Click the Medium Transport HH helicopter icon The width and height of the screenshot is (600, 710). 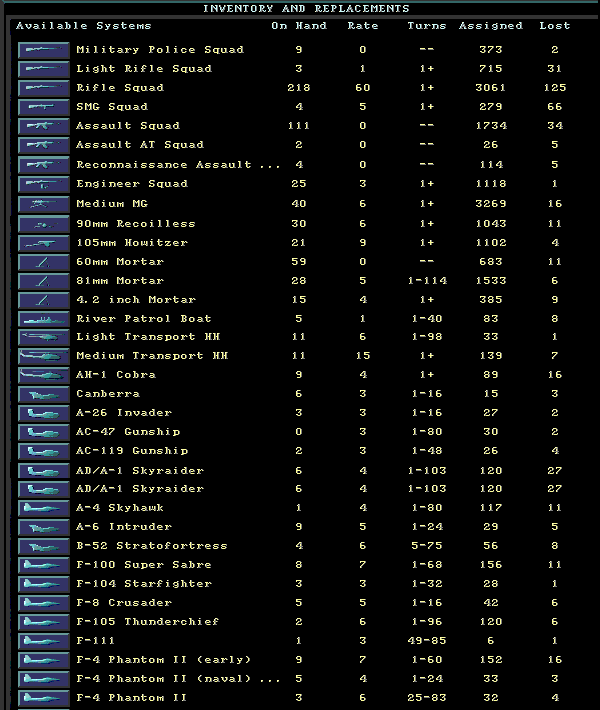[44, 356]
